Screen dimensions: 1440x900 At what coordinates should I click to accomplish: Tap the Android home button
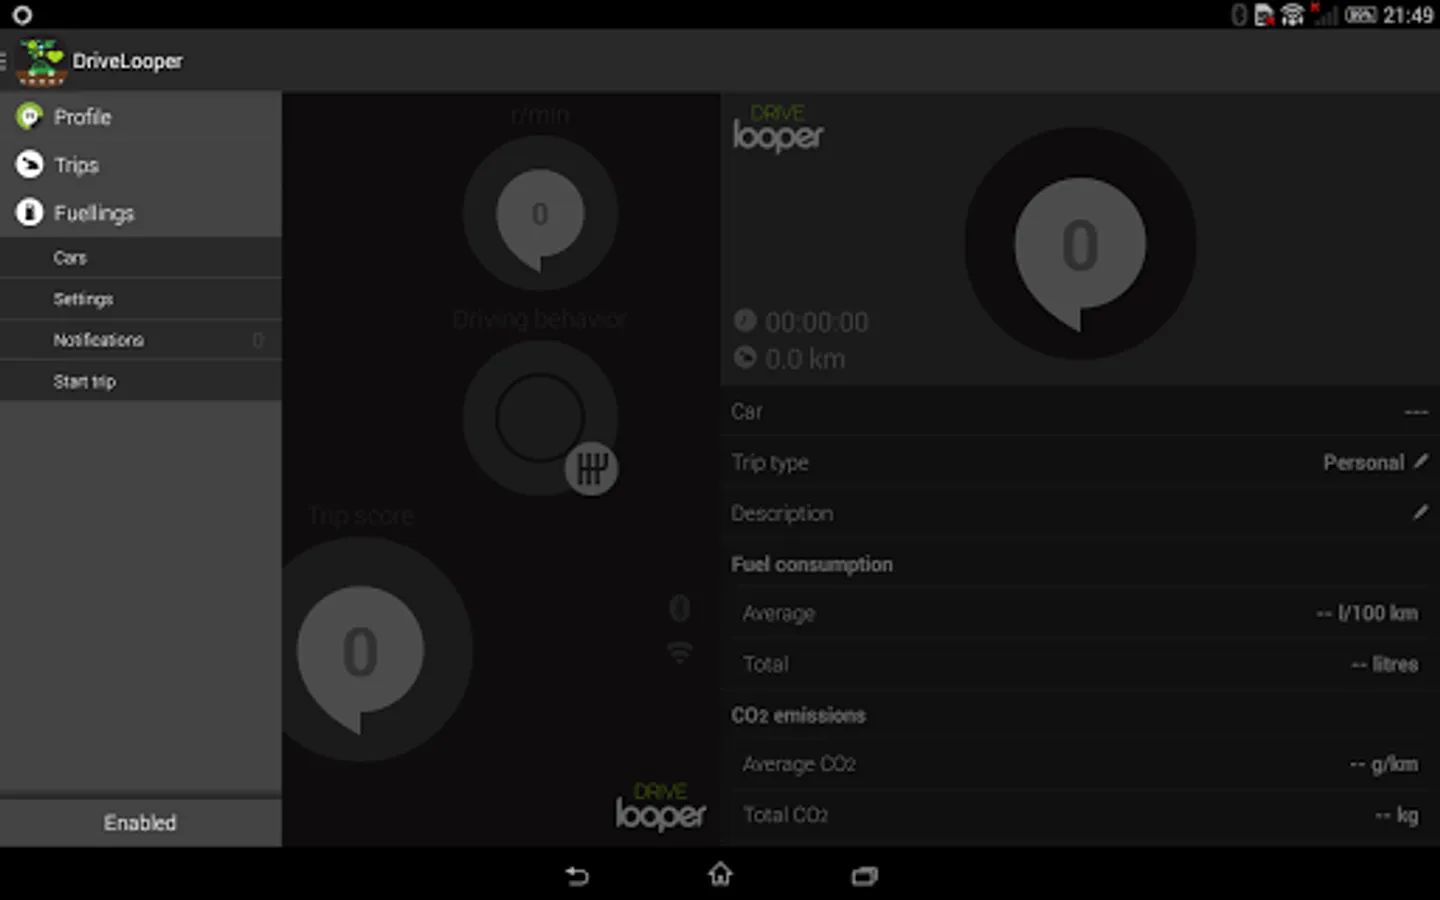(x=720, y=875)
